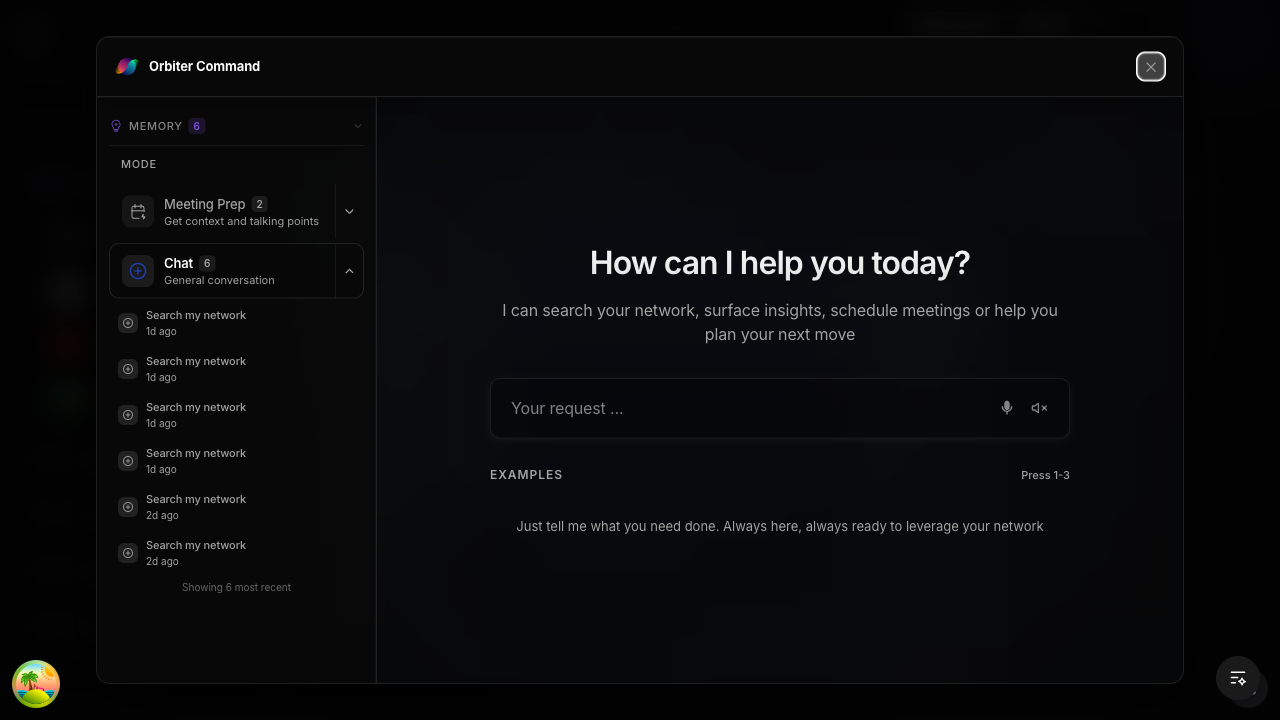
Task: Click the Memory count badge showing 6
Action: (x=197, y=126)
